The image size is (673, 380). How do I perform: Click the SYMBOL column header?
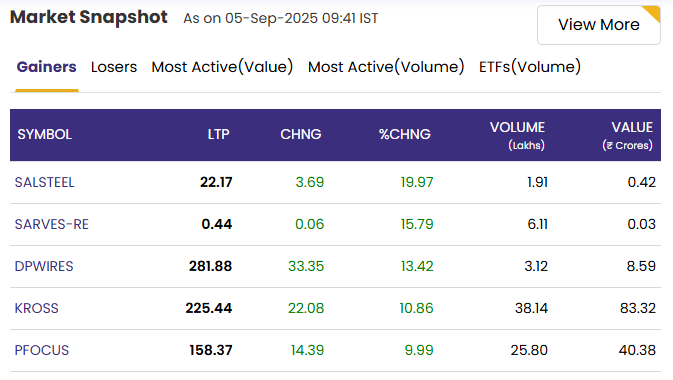(45, 134)
